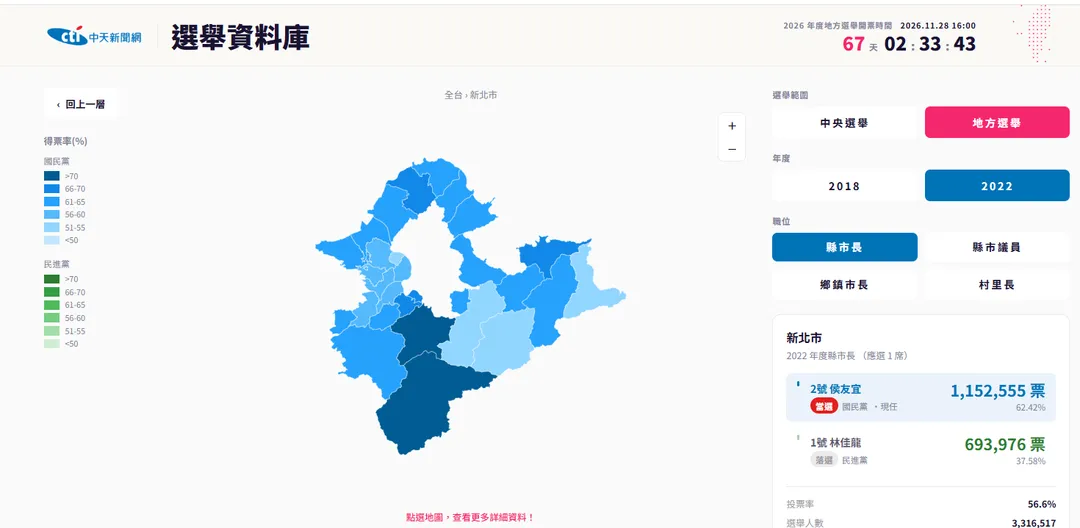Zoom out the map with minus button
This screenshot has width=1080, height=528.
[731, 149]
